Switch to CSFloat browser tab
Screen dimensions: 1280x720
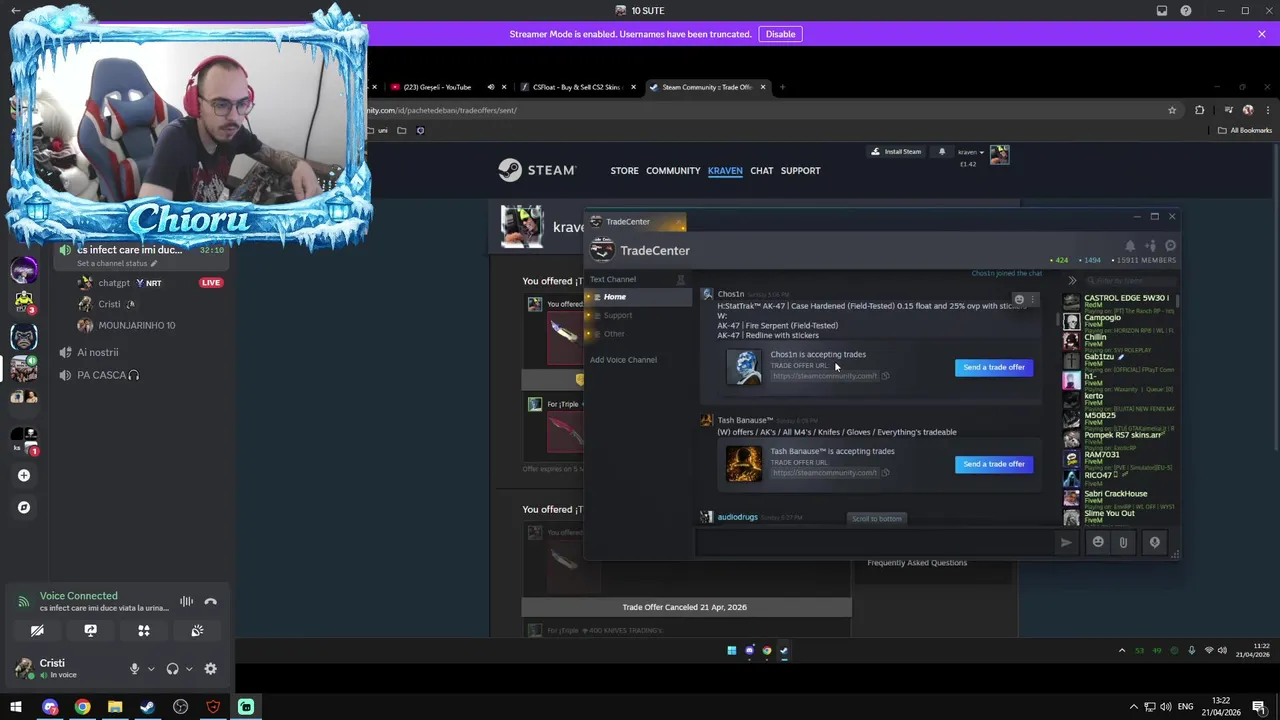point(576,87)
